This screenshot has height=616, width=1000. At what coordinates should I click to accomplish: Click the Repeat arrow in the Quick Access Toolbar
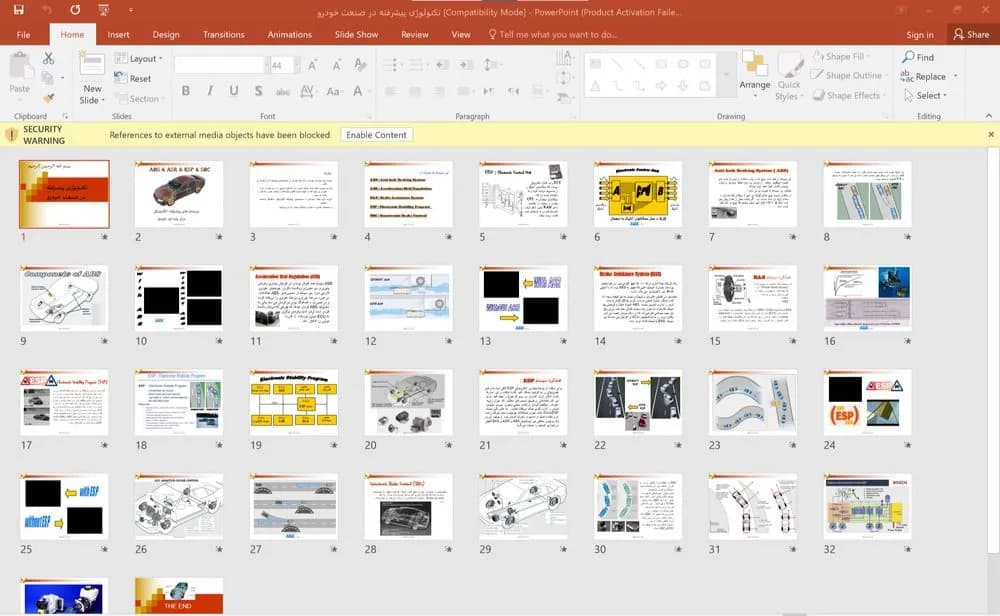click(75, 10)
